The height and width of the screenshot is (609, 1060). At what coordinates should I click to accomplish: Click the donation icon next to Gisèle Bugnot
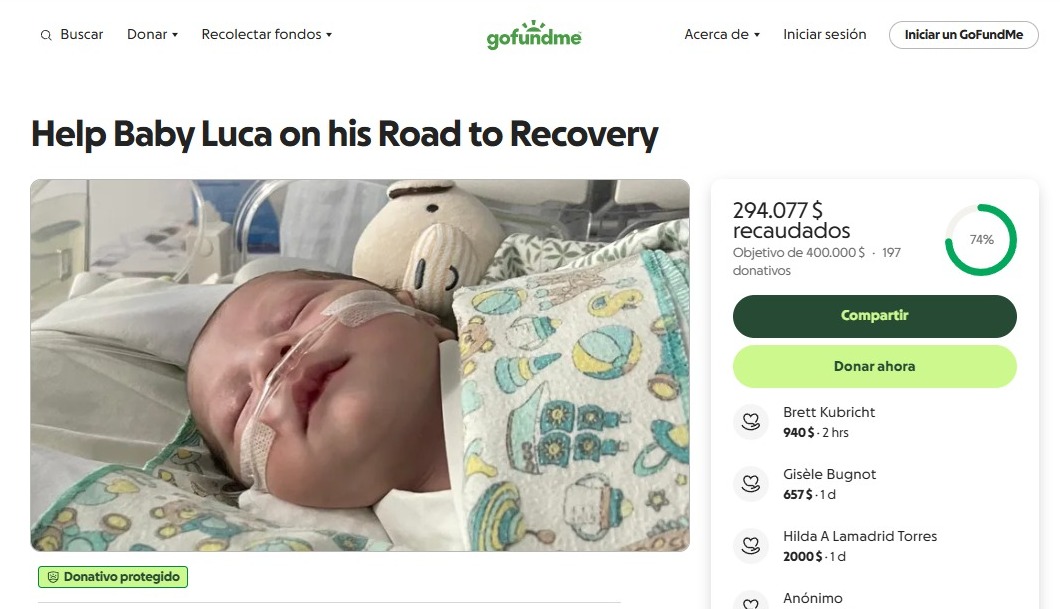click(751, 484)
